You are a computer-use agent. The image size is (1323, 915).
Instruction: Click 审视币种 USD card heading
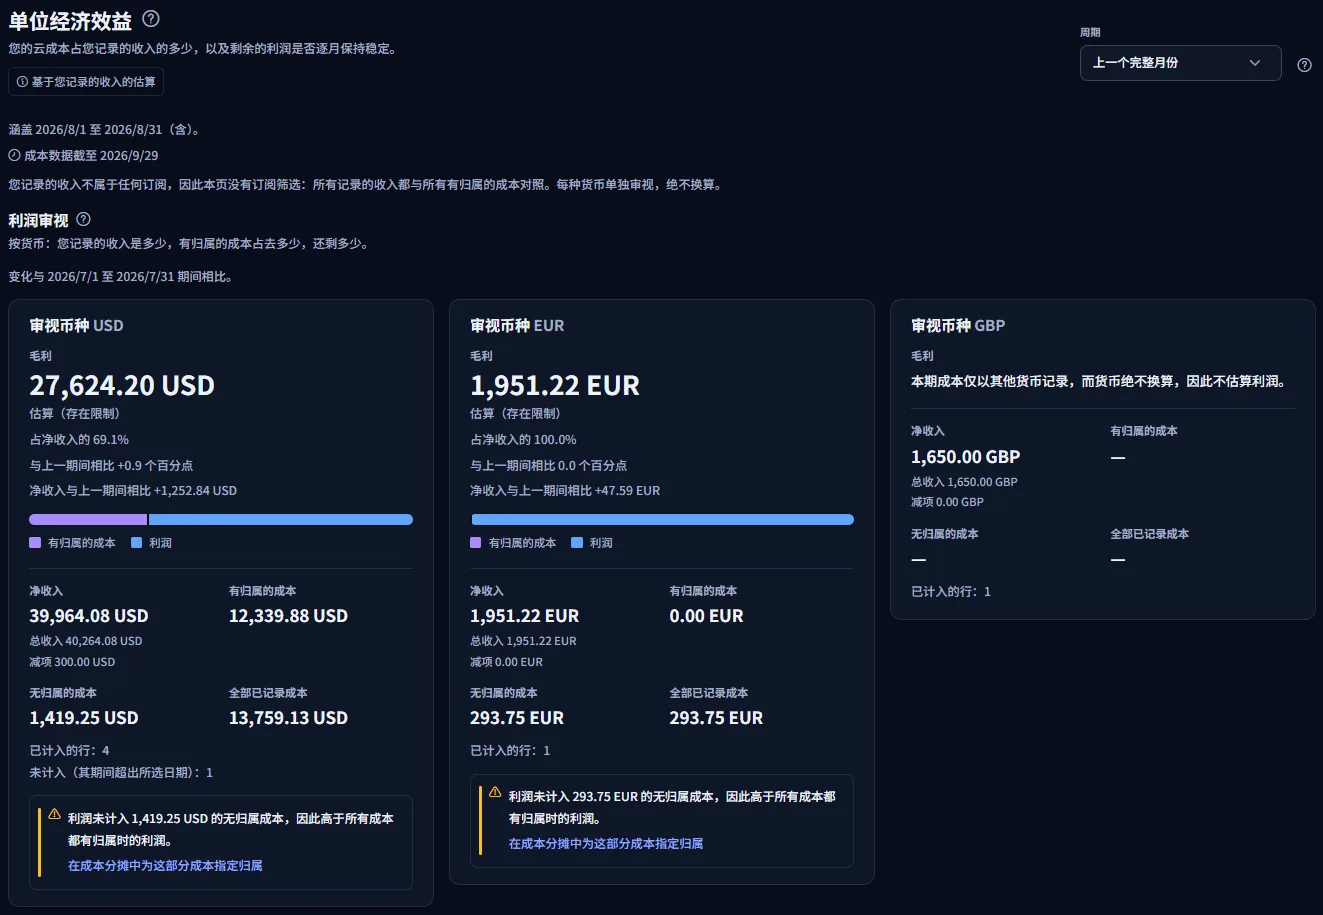[x=76, y=326]
